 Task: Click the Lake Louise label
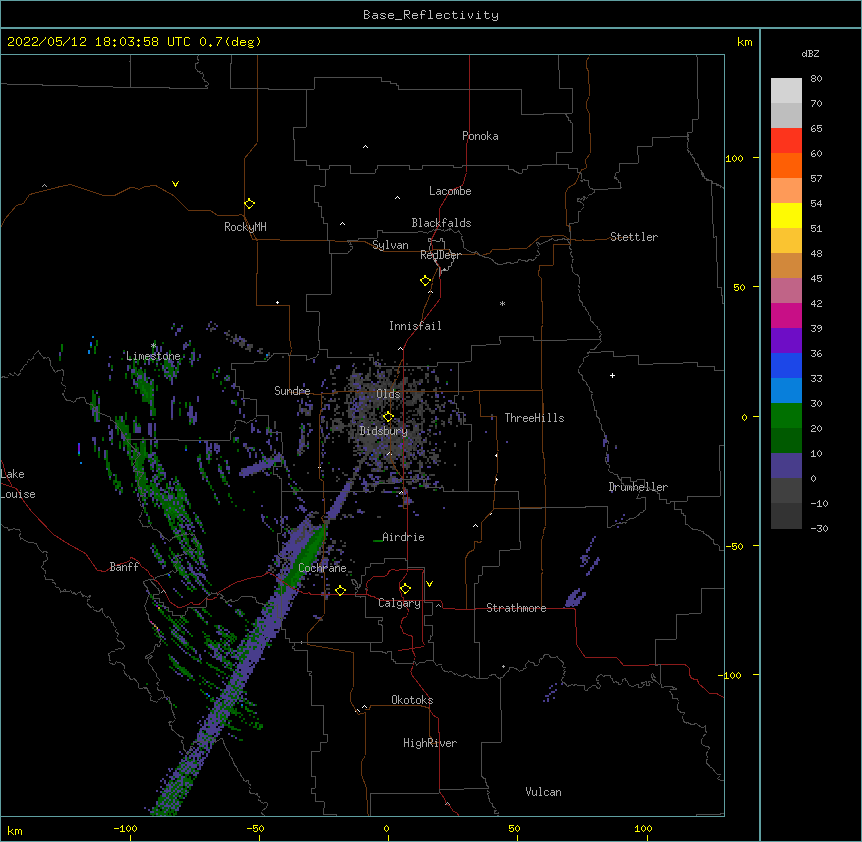18,484
